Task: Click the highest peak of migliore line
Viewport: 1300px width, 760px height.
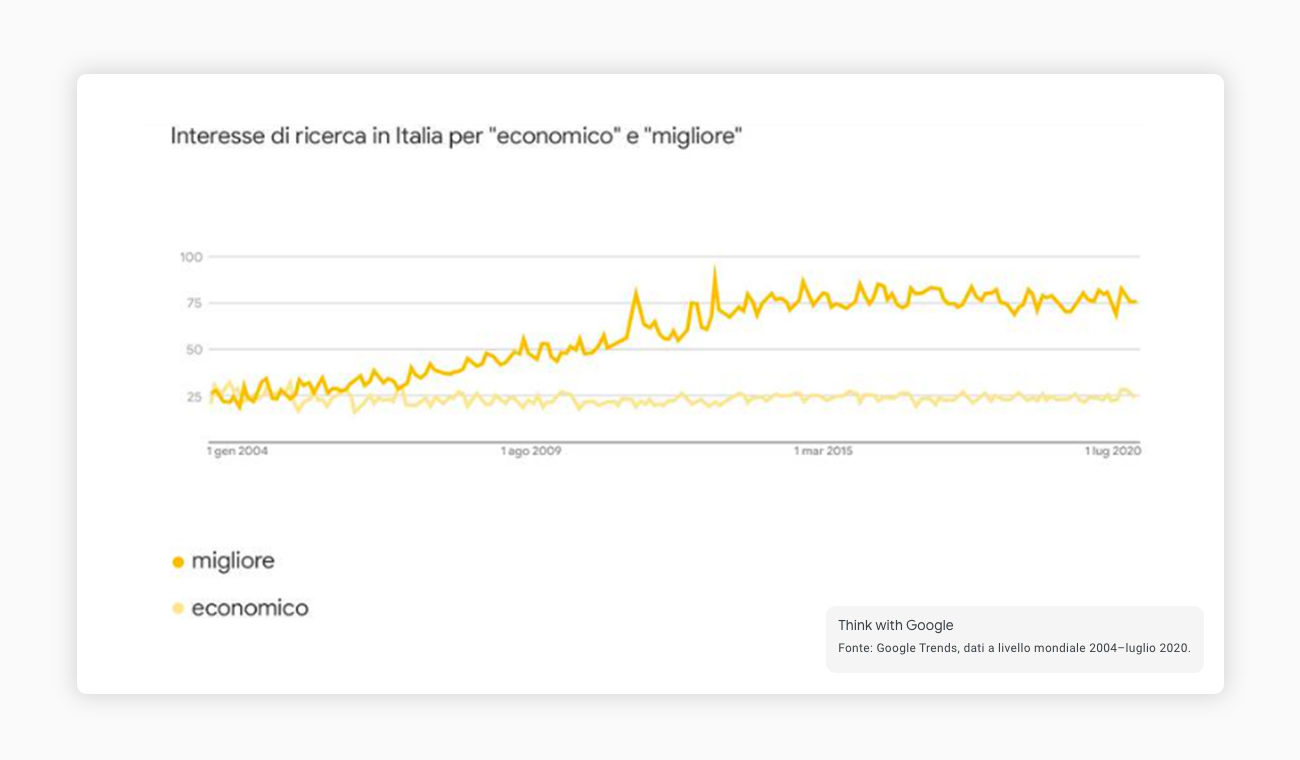Action: [714, 269]
